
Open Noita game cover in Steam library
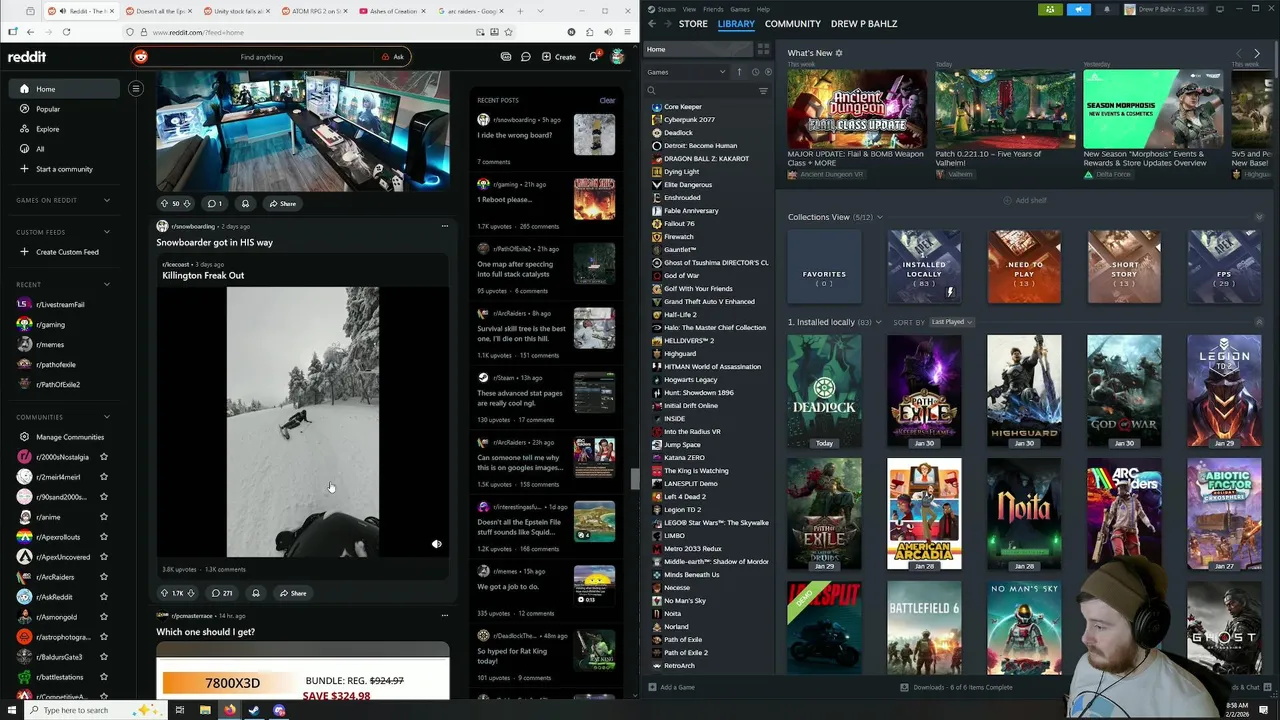click(x=1024, y=514)
